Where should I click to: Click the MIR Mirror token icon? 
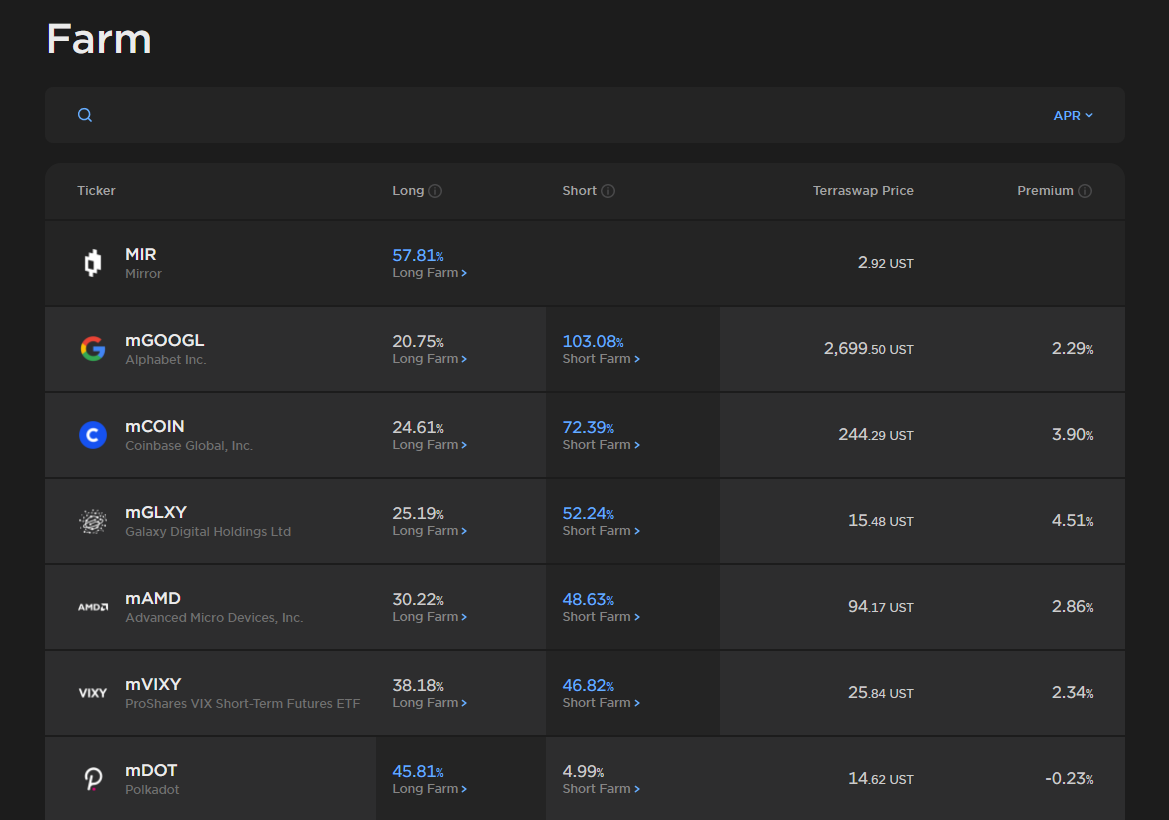[x=93, y=263]
